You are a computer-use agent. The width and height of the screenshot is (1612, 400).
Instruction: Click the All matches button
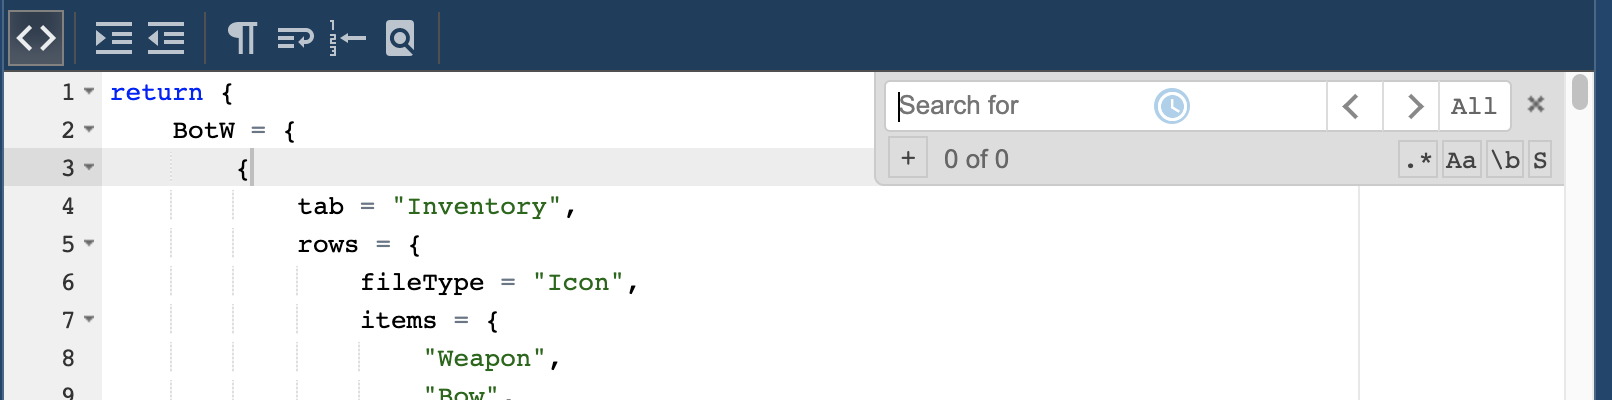point(1473,106)
